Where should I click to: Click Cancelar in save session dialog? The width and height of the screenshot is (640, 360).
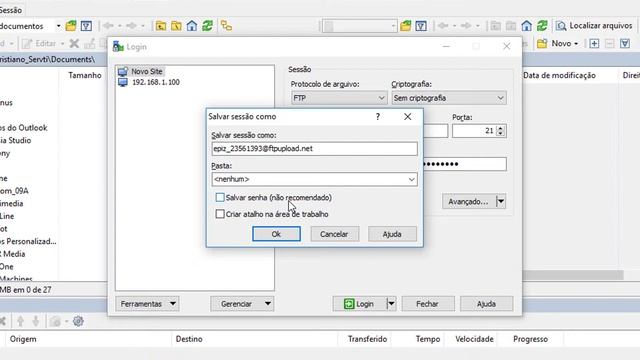(334, 234)
